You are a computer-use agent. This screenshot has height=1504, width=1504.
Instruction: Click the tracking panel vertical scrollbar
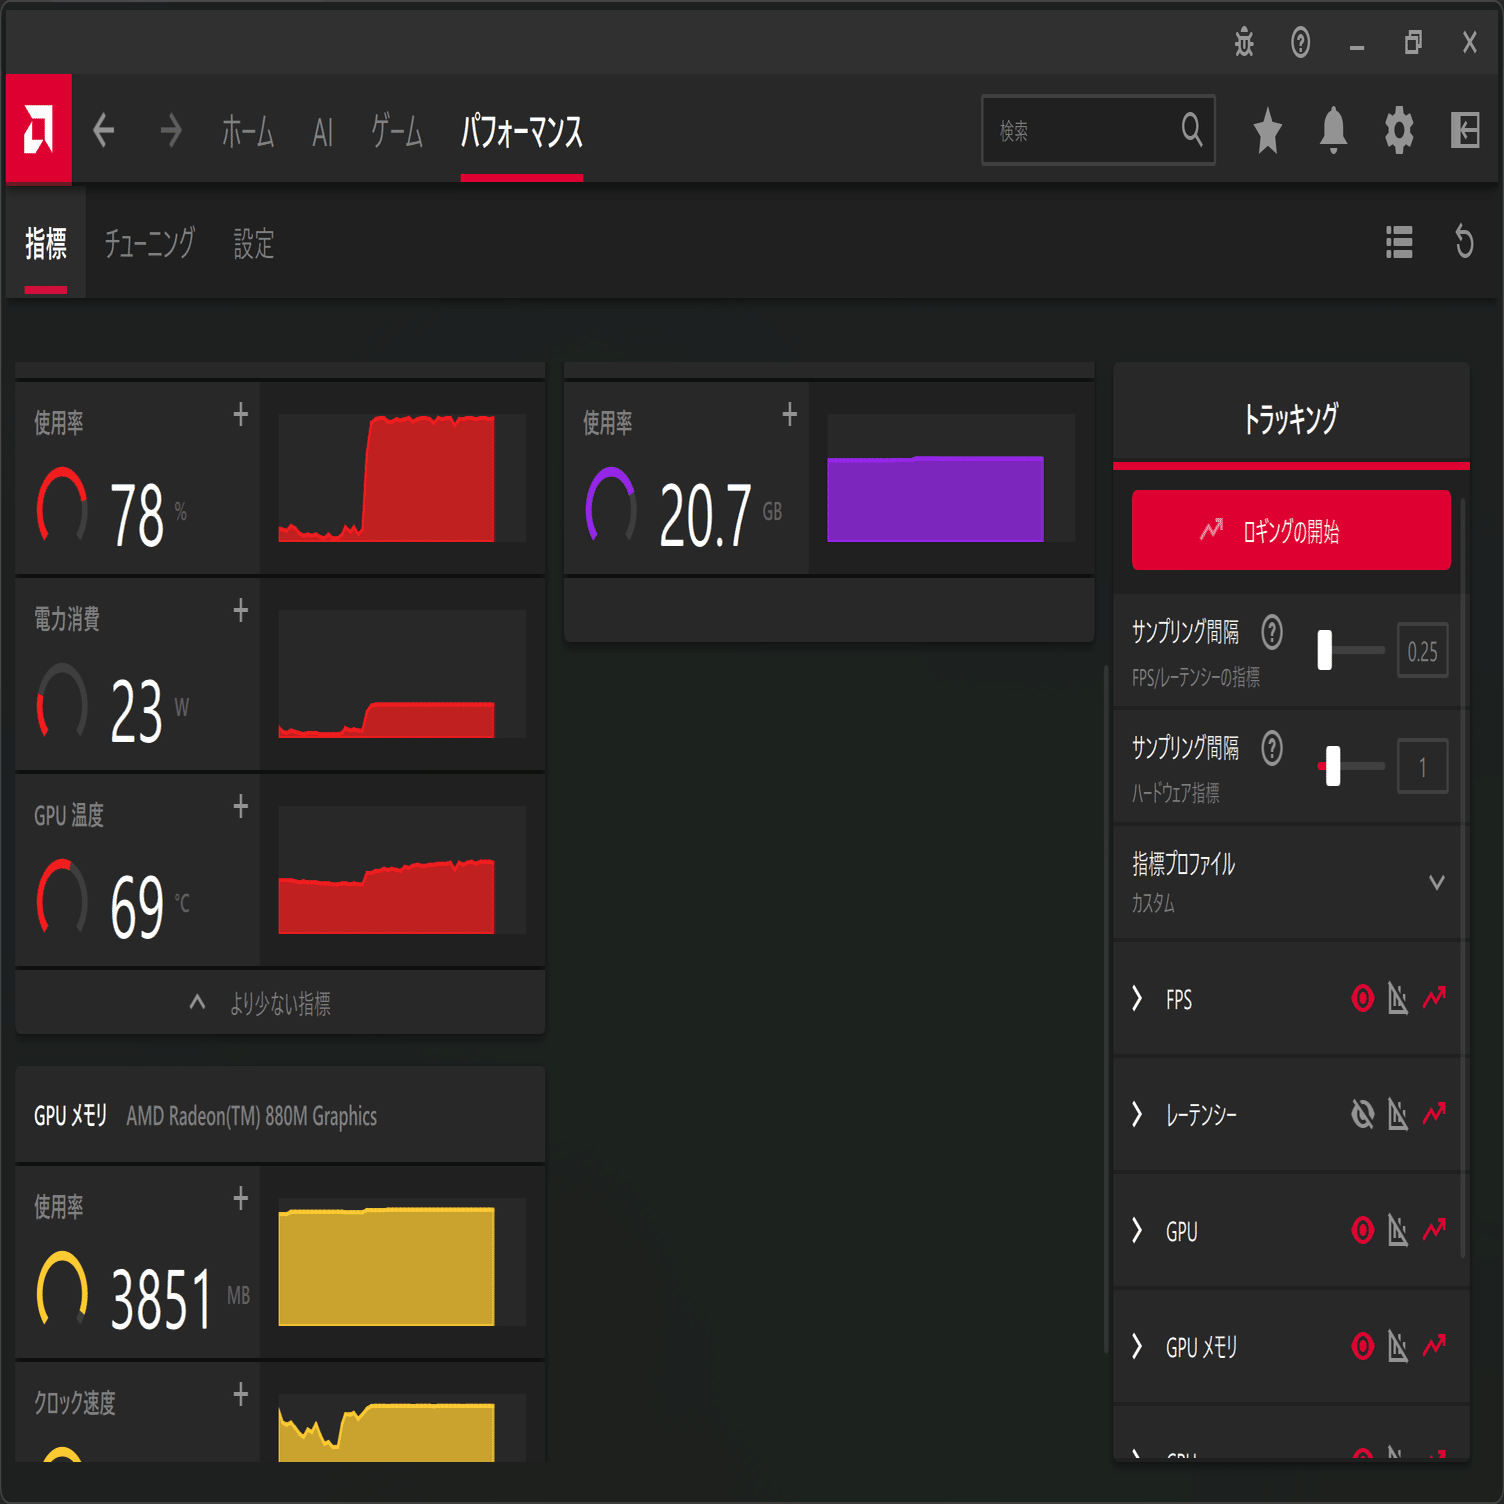tap(1463, 877)
